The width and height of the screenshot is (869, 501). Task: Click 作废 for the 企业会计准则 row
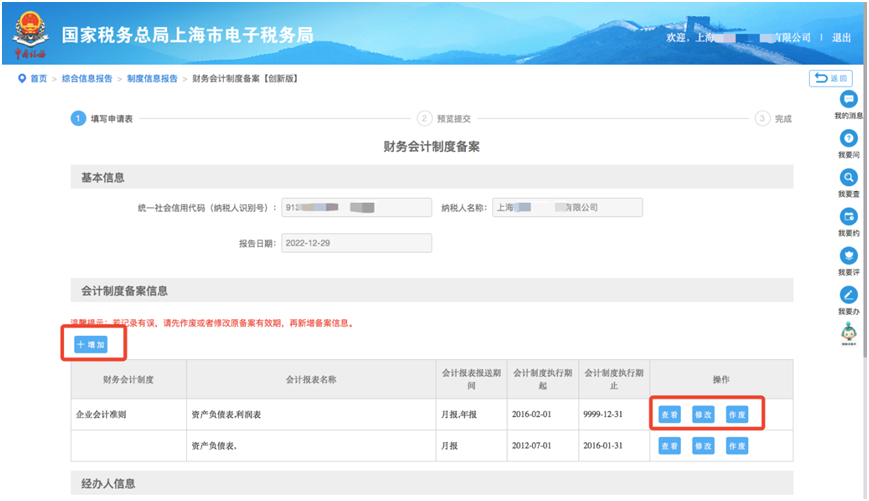pyautogui.click(x=737, y=414)
